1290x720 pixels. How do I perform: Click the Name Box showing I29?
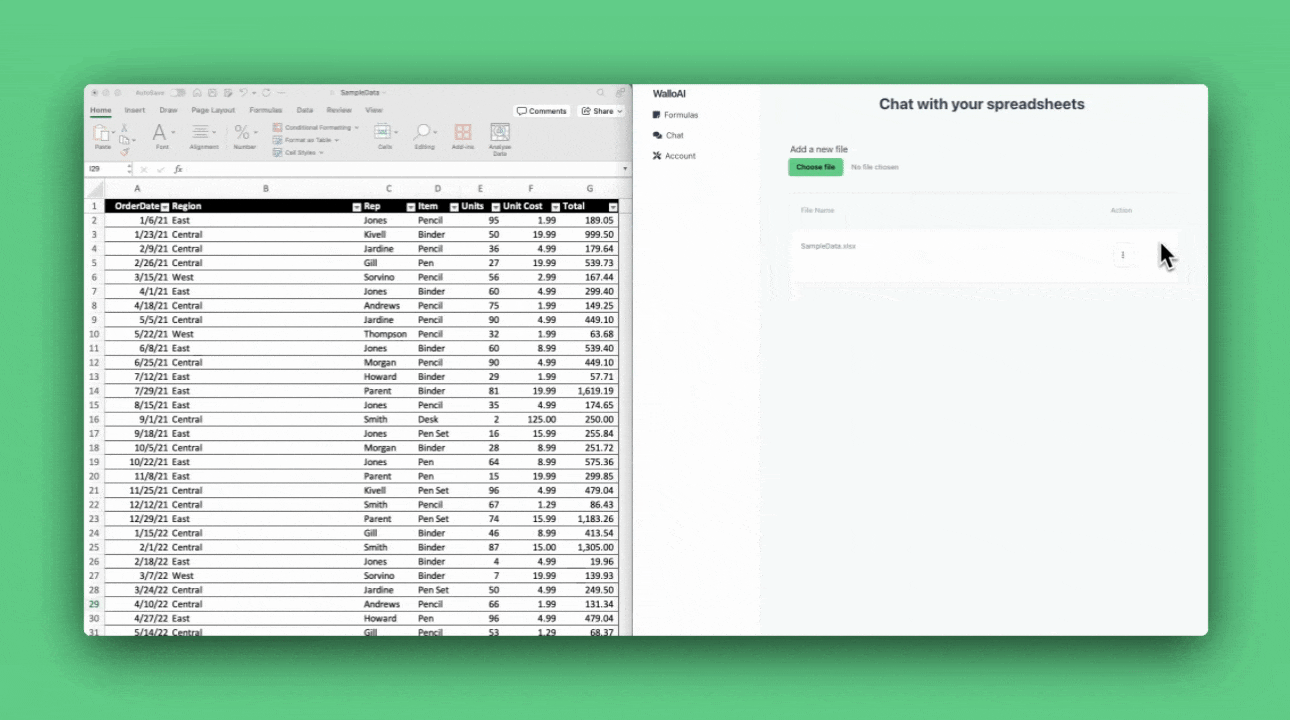click(x=105, y=170)
